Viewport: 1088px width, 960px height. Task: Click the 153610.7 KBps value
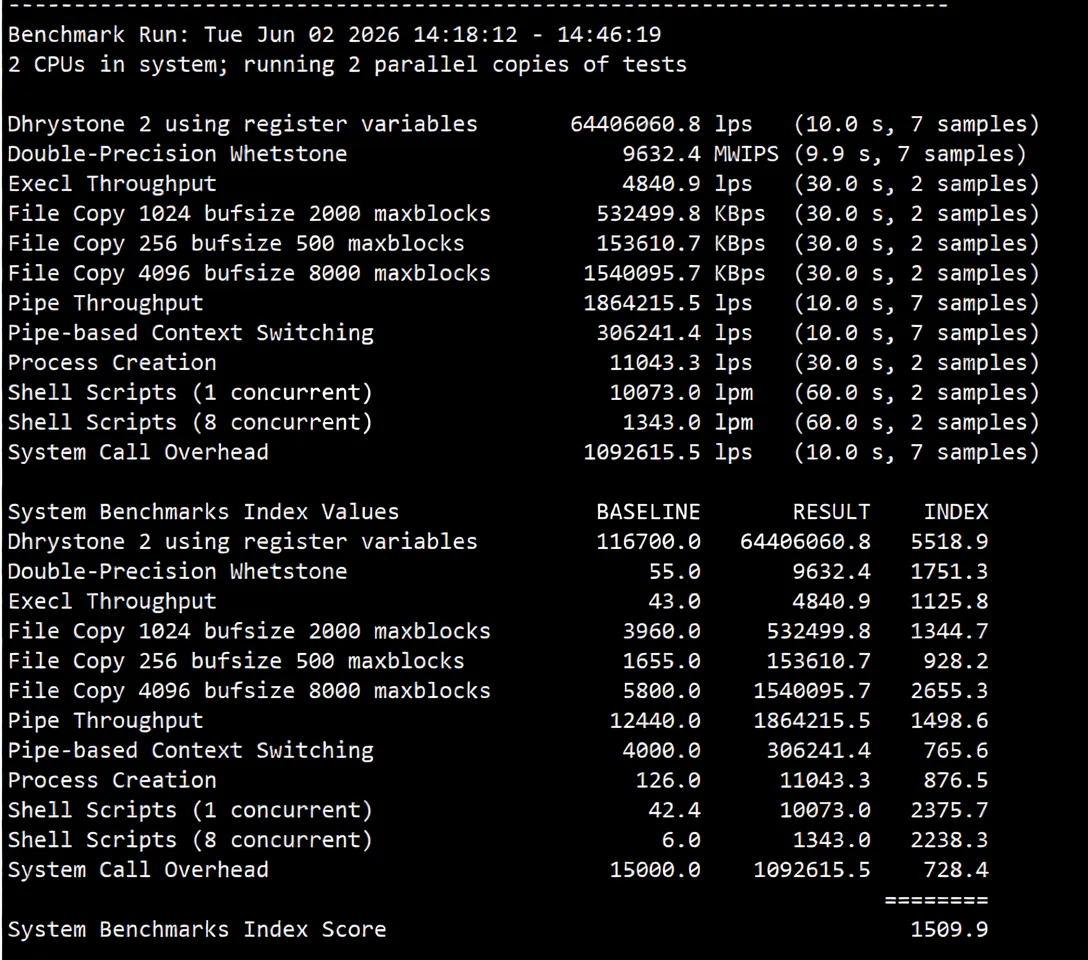click(x=681, y=243)
